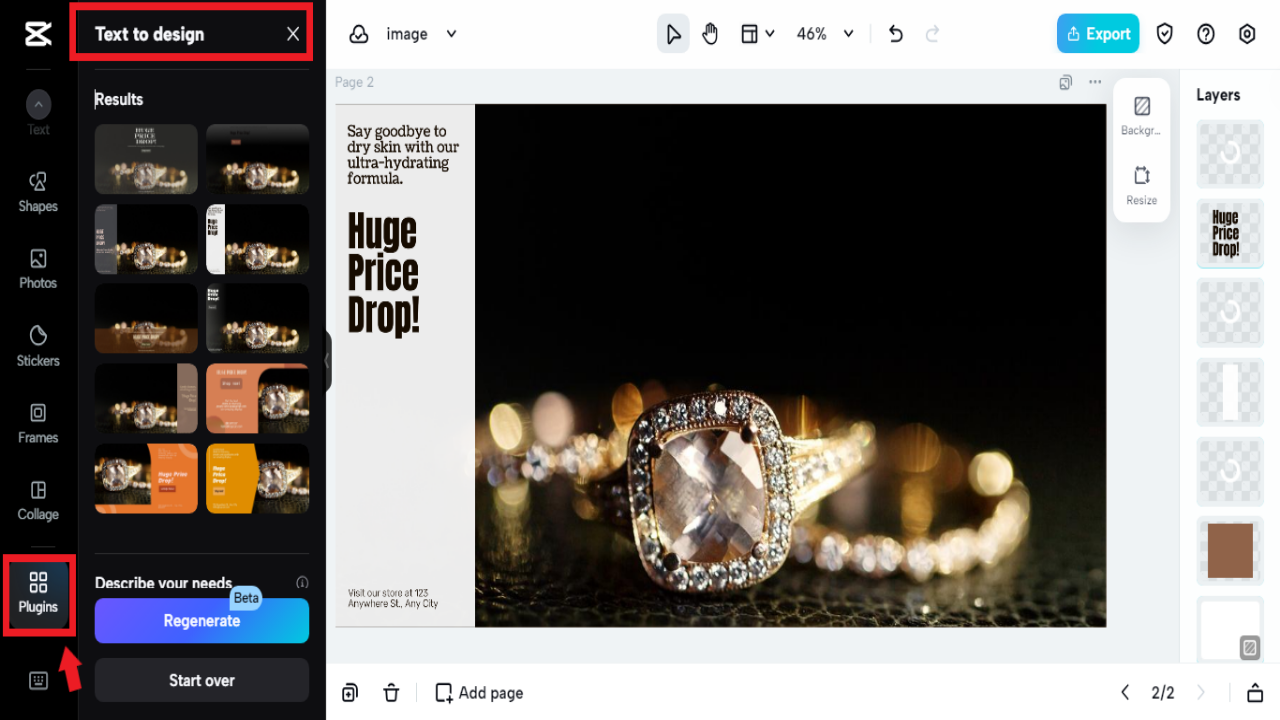Choose the yellow-orange result design
Viewport: 1280px width, 720px height.
click(257, 478)
